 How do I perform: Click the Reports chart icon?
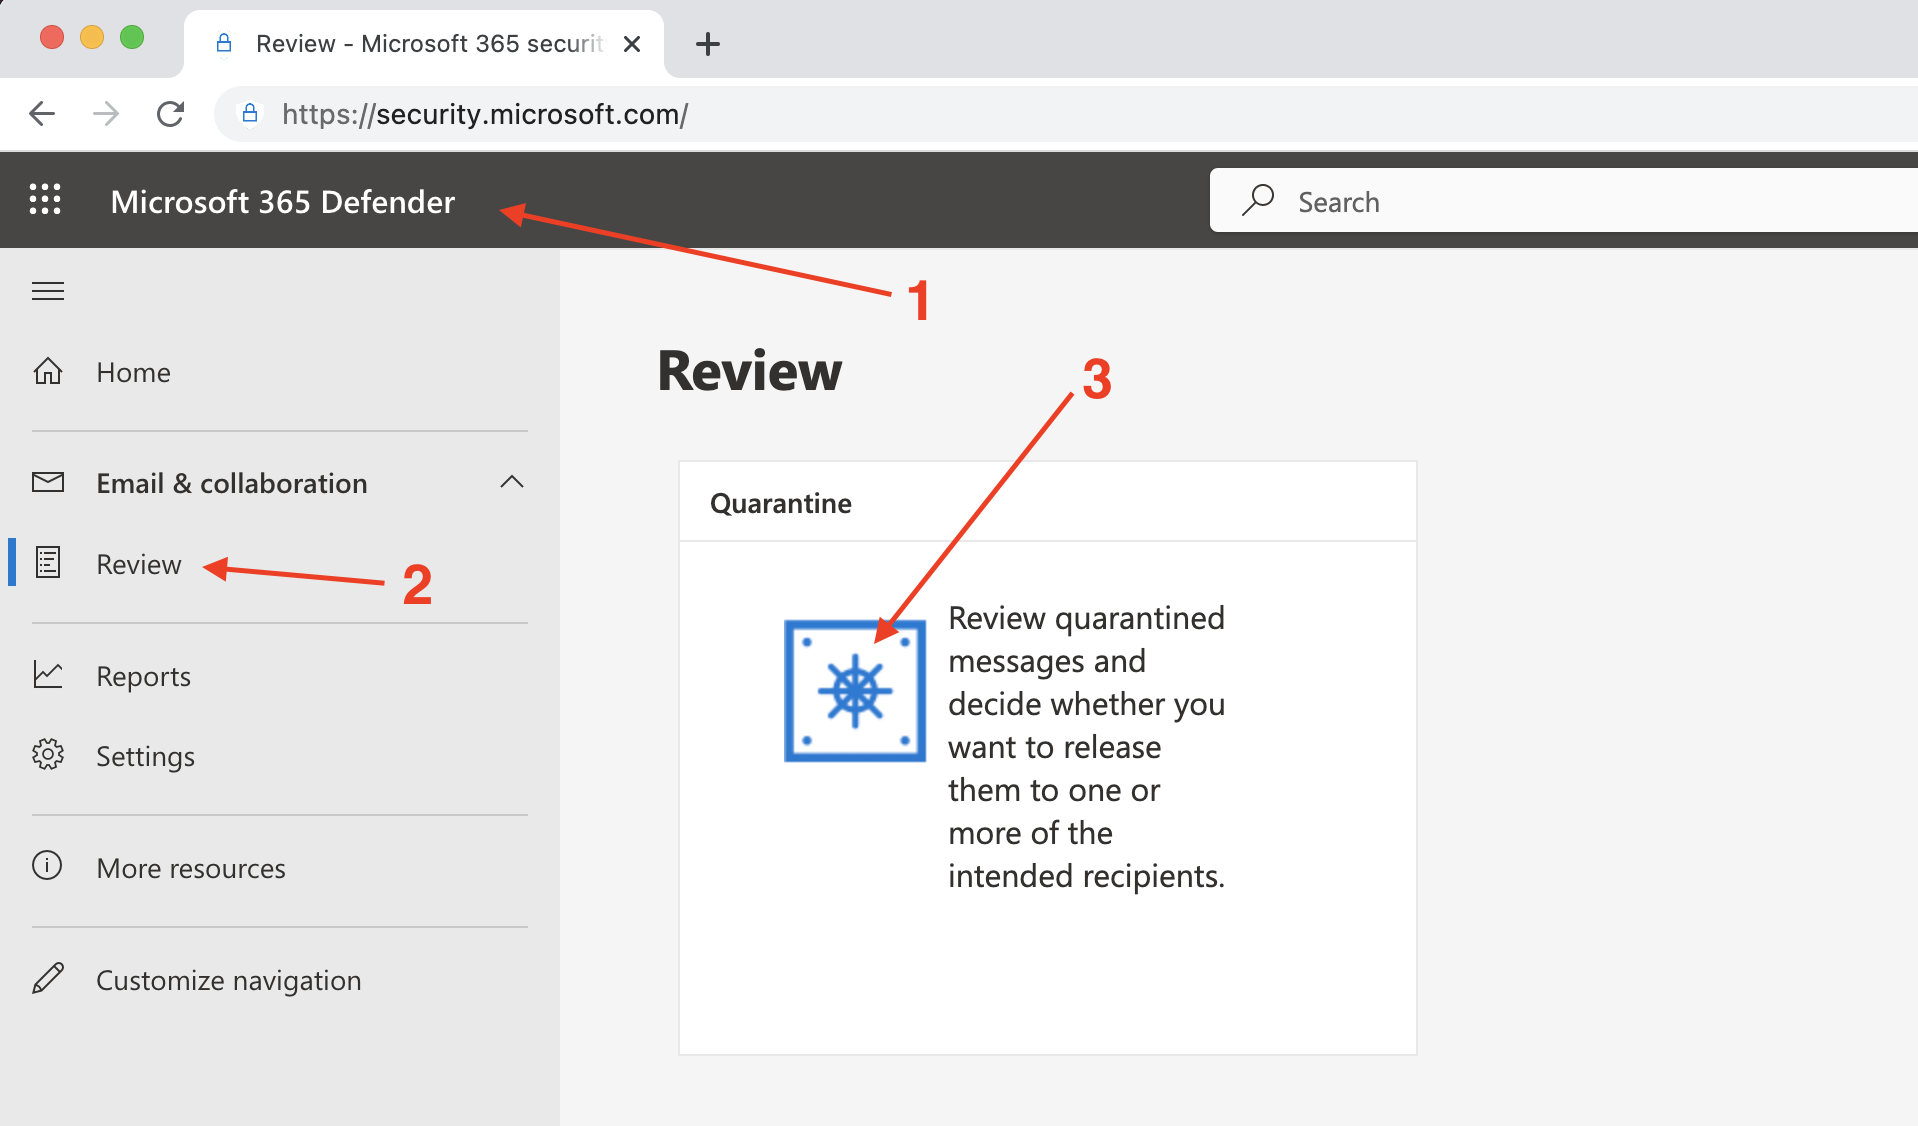tap(48, 676)
